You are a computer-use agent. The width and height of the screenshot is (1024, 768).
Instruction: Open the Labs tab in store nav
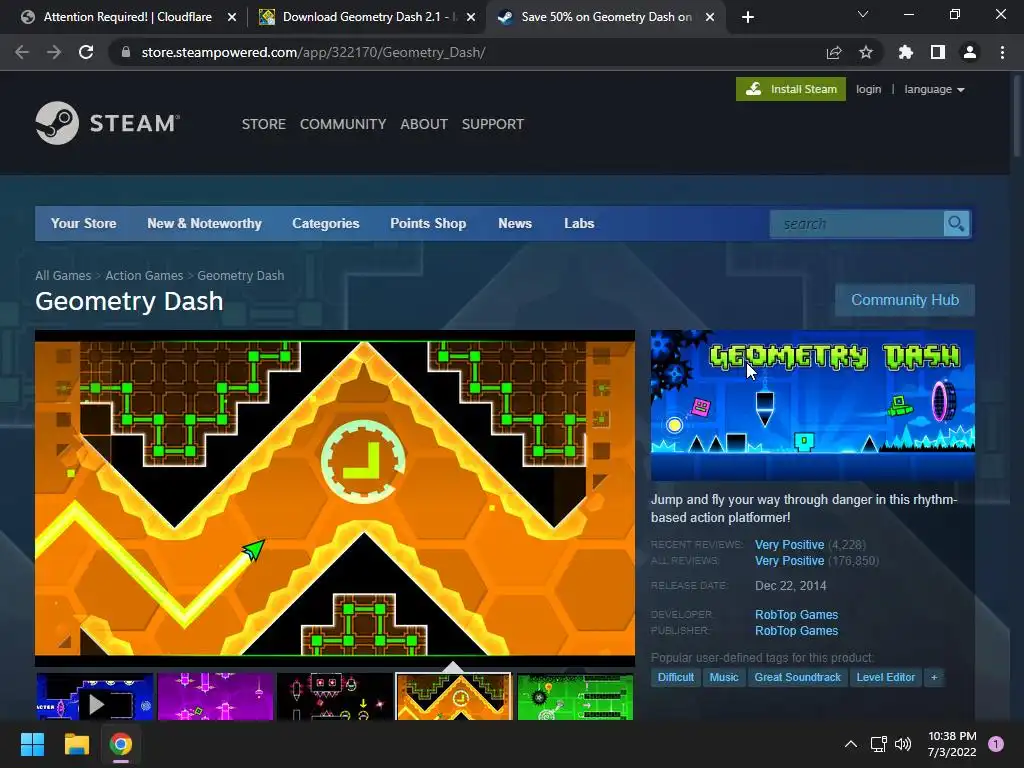pyautogui.click(x=579, y=223)
